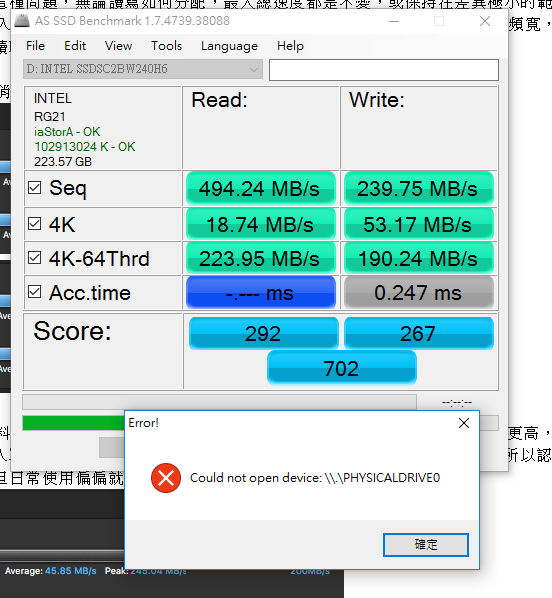Open the View menu

coord(118,46)
